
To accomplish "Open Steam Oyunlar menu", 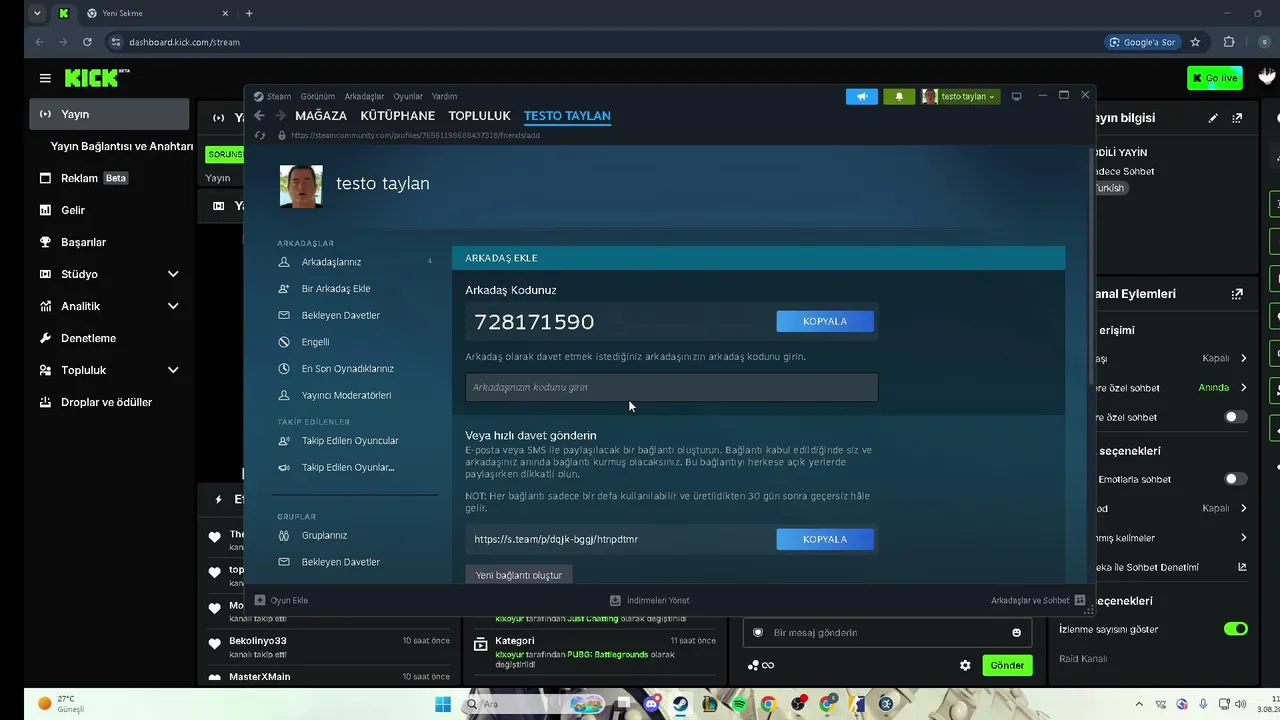I will (x=408, y=96).
